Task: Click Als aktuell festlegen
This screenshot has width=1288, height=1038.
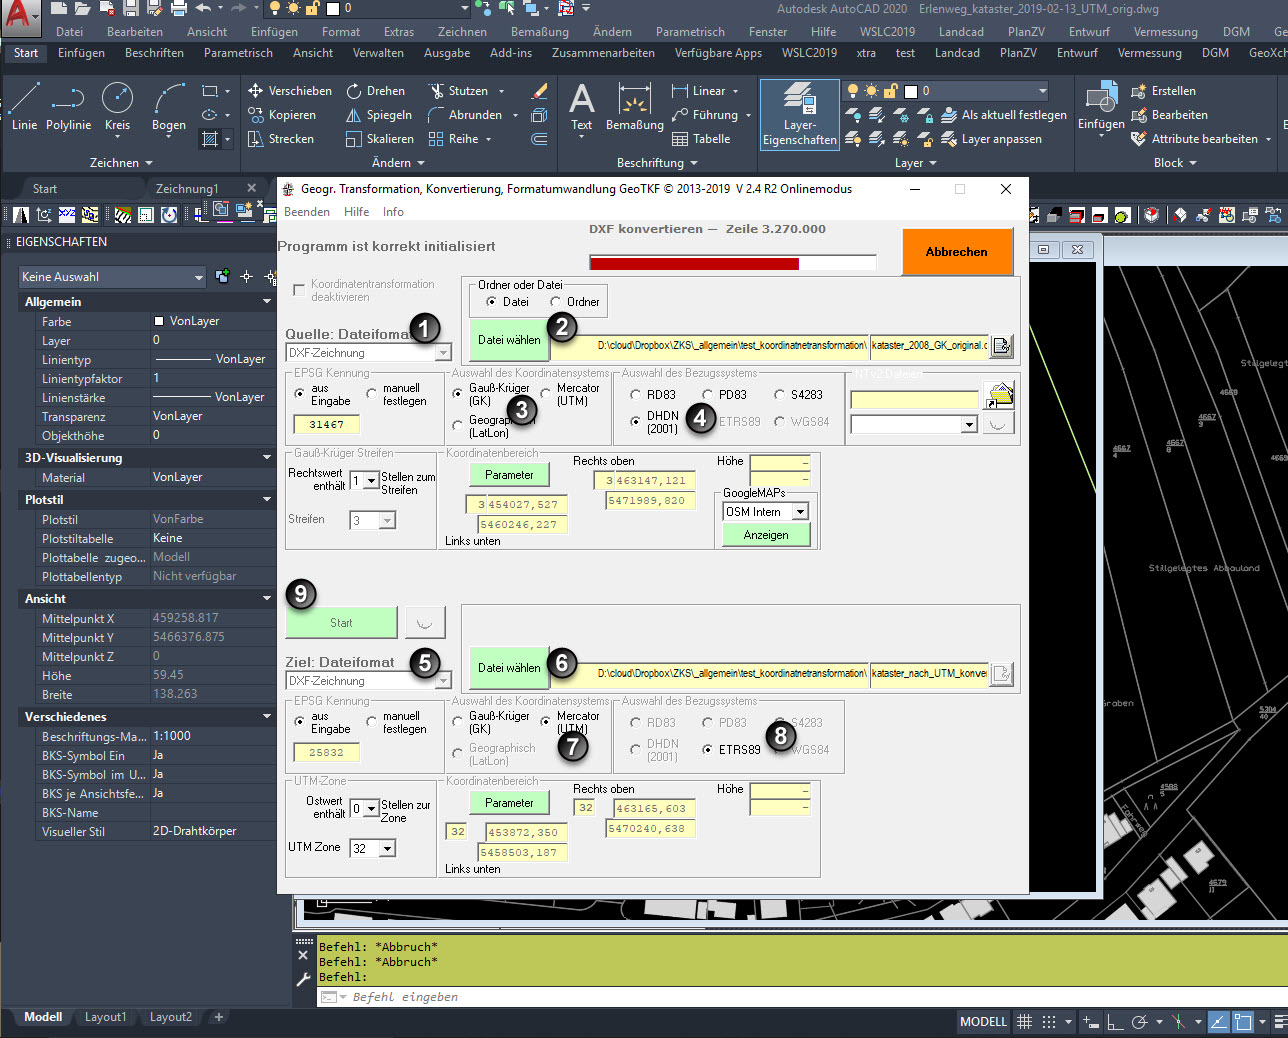Action: coord(1004,115)
